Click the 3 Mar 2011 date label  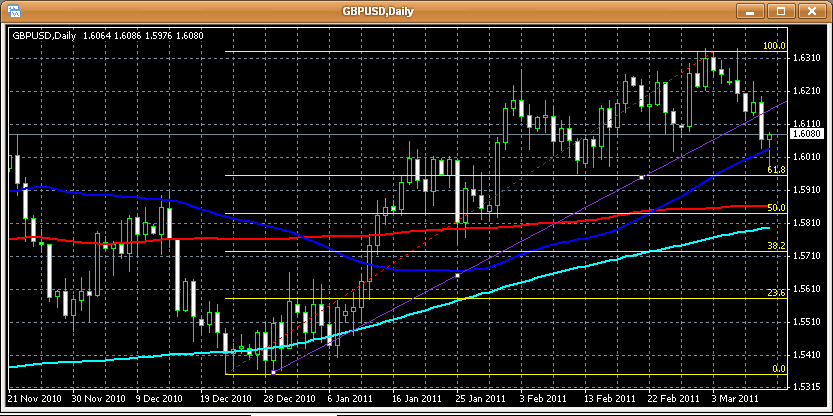tap(733, 398)
